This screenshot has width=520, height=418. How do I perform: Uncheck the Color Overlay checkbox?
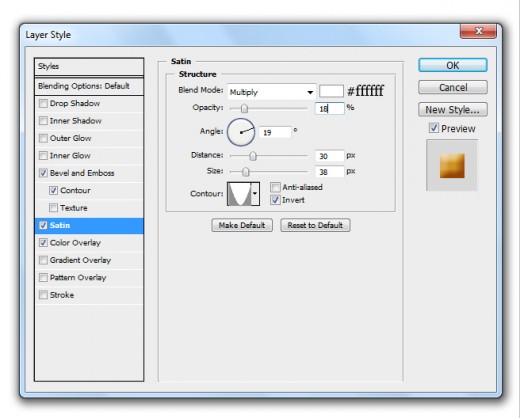43,243
